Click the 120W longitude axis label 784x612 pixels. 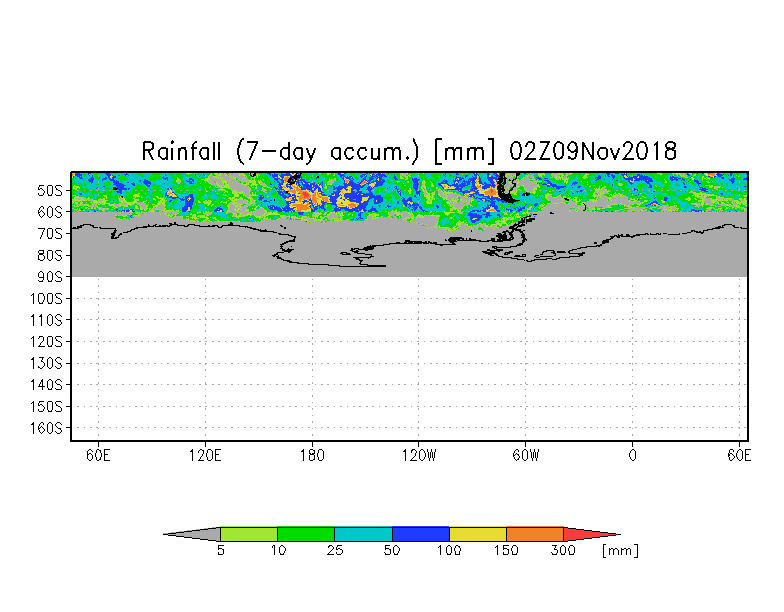419,456
